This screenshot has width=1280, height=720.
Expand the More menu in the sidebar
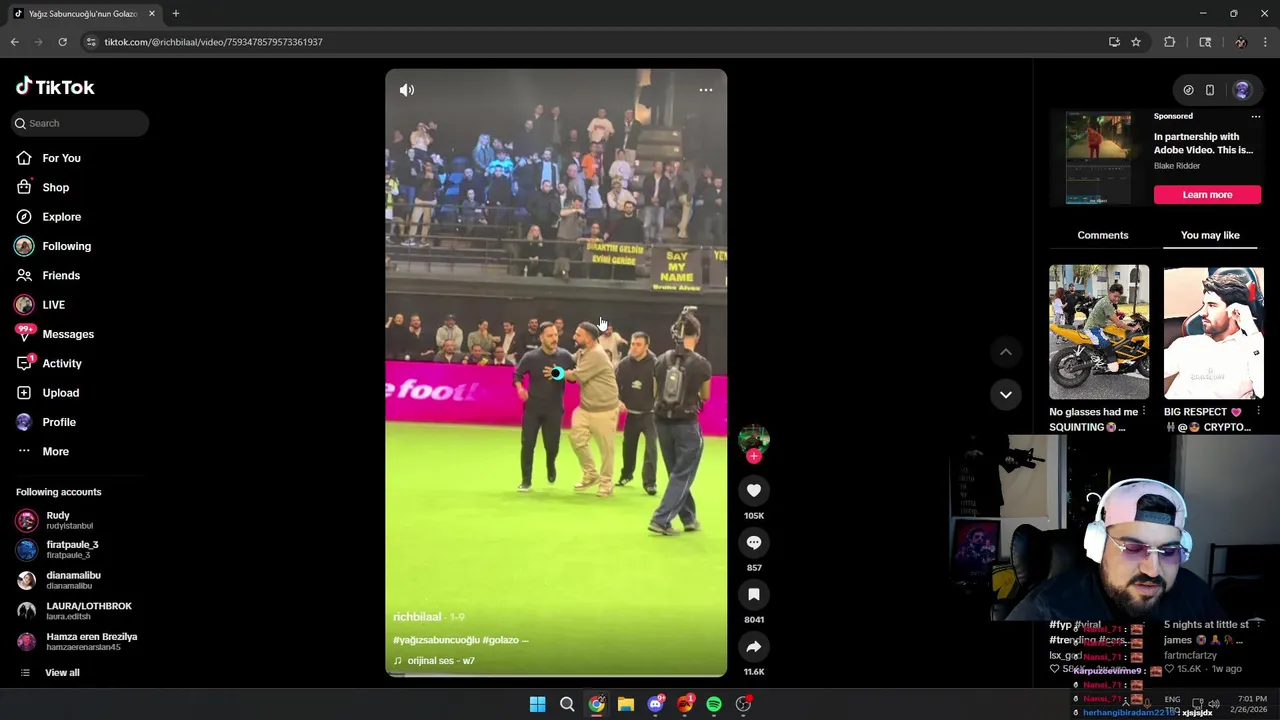[55, 451]
